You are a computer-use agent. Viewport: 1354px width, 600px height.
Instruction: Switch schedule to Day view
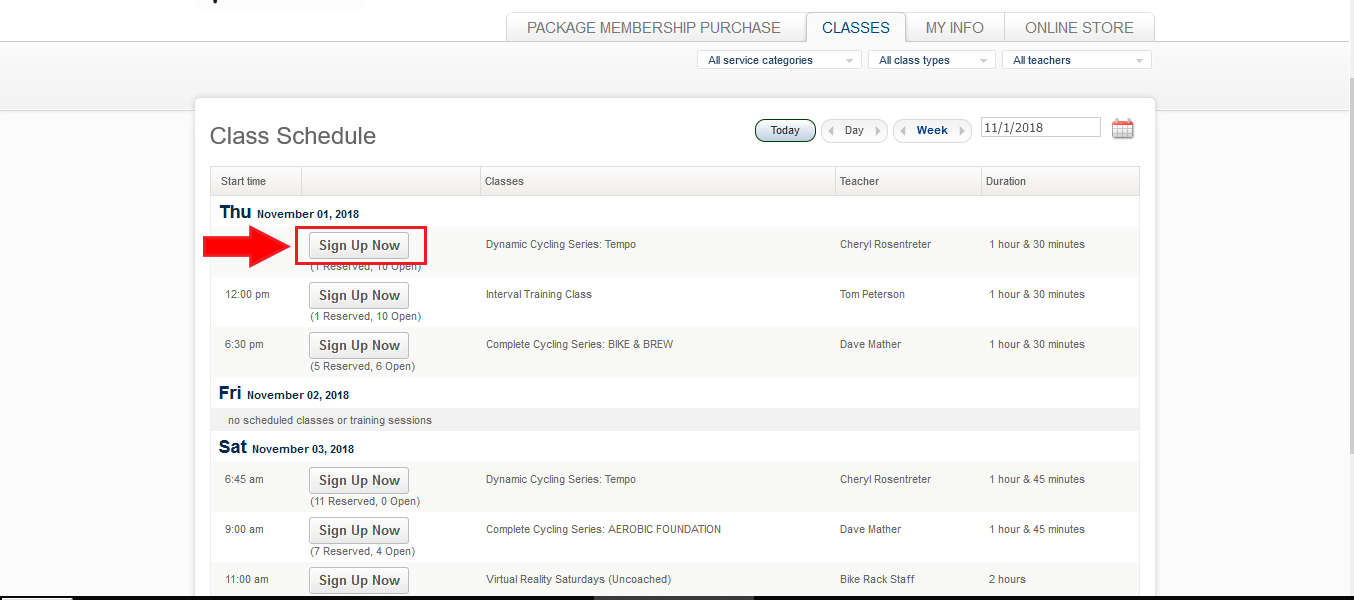pos(854,131)
